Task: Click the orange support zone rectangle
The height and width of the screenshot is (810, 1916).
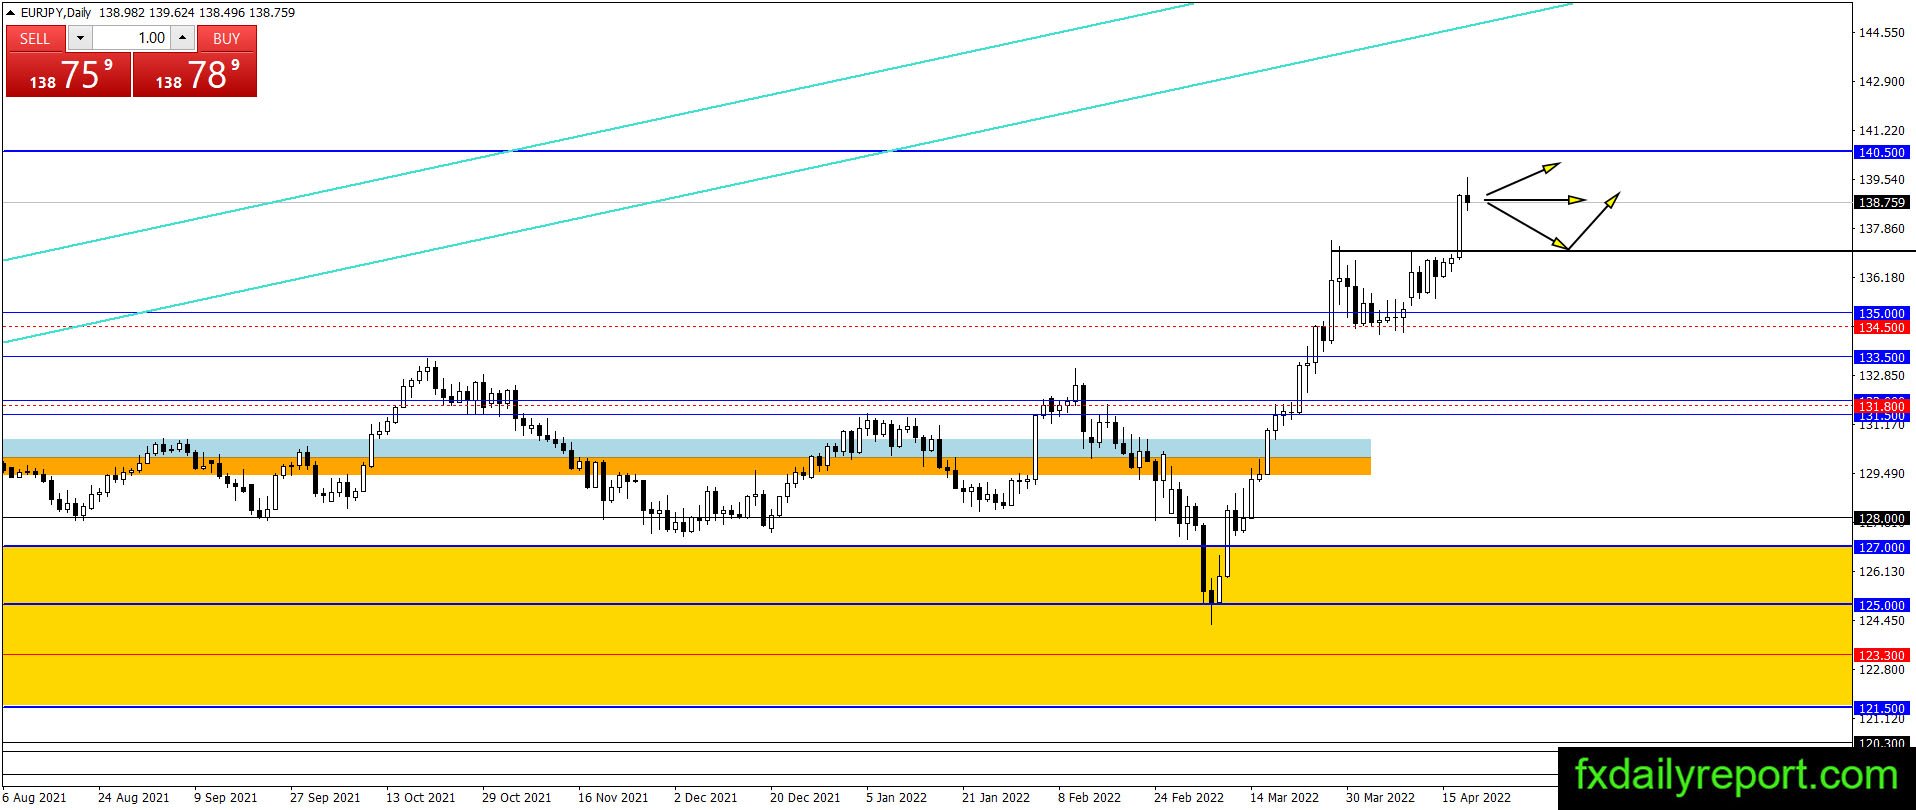Action: coord(686,466)
